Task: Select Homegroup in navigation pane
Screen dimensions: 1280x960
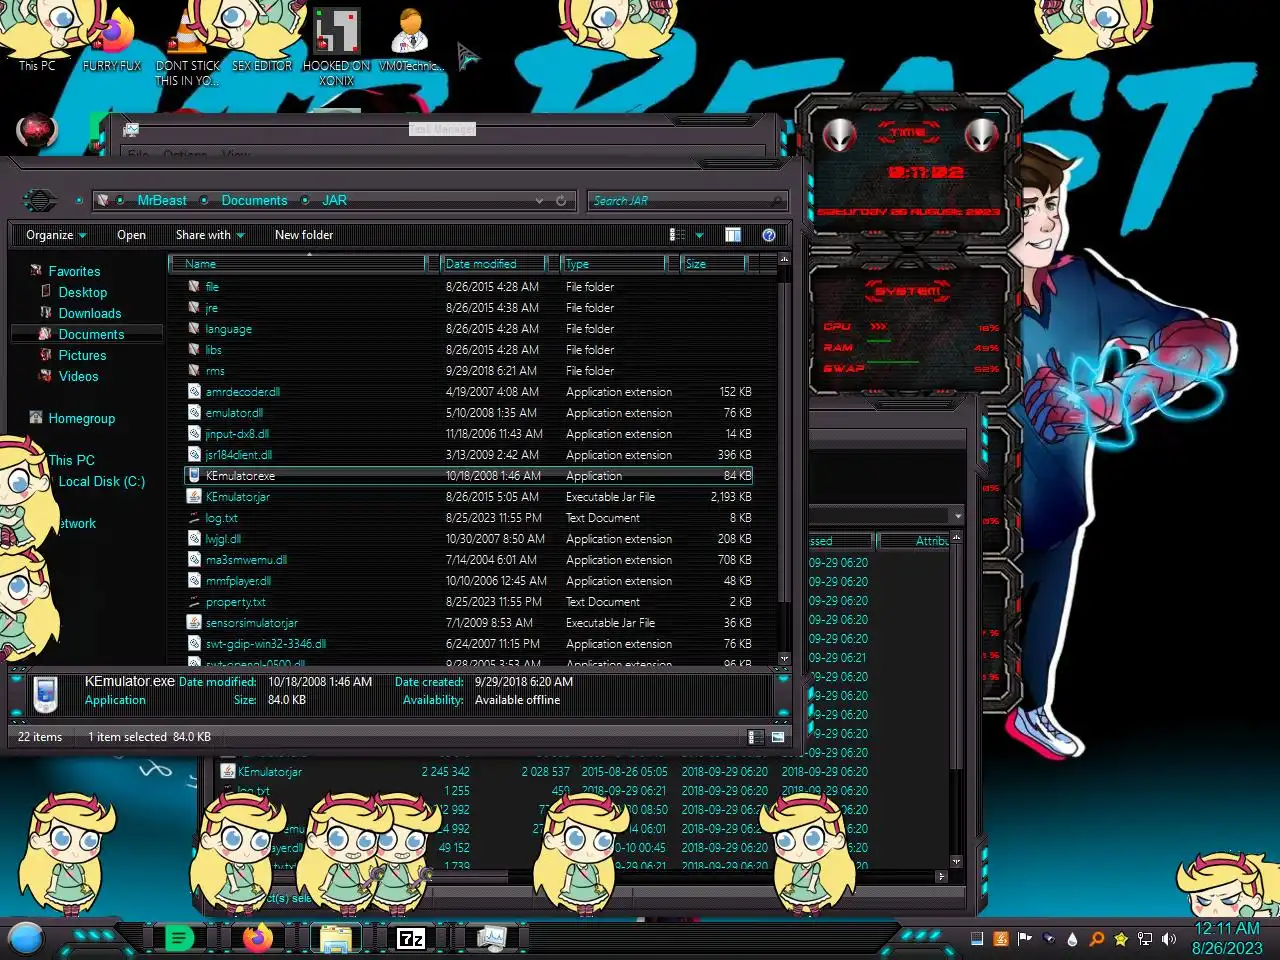Action: [x=81, y=418]
